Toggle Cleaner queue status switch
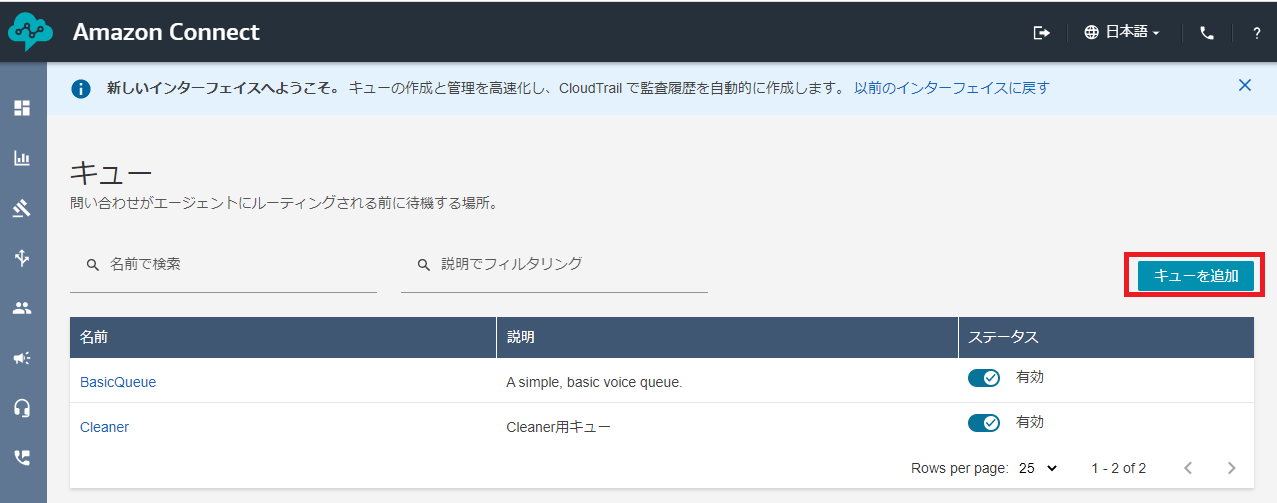This screenshot has width=1277, height=503. [x=984, y=423]
